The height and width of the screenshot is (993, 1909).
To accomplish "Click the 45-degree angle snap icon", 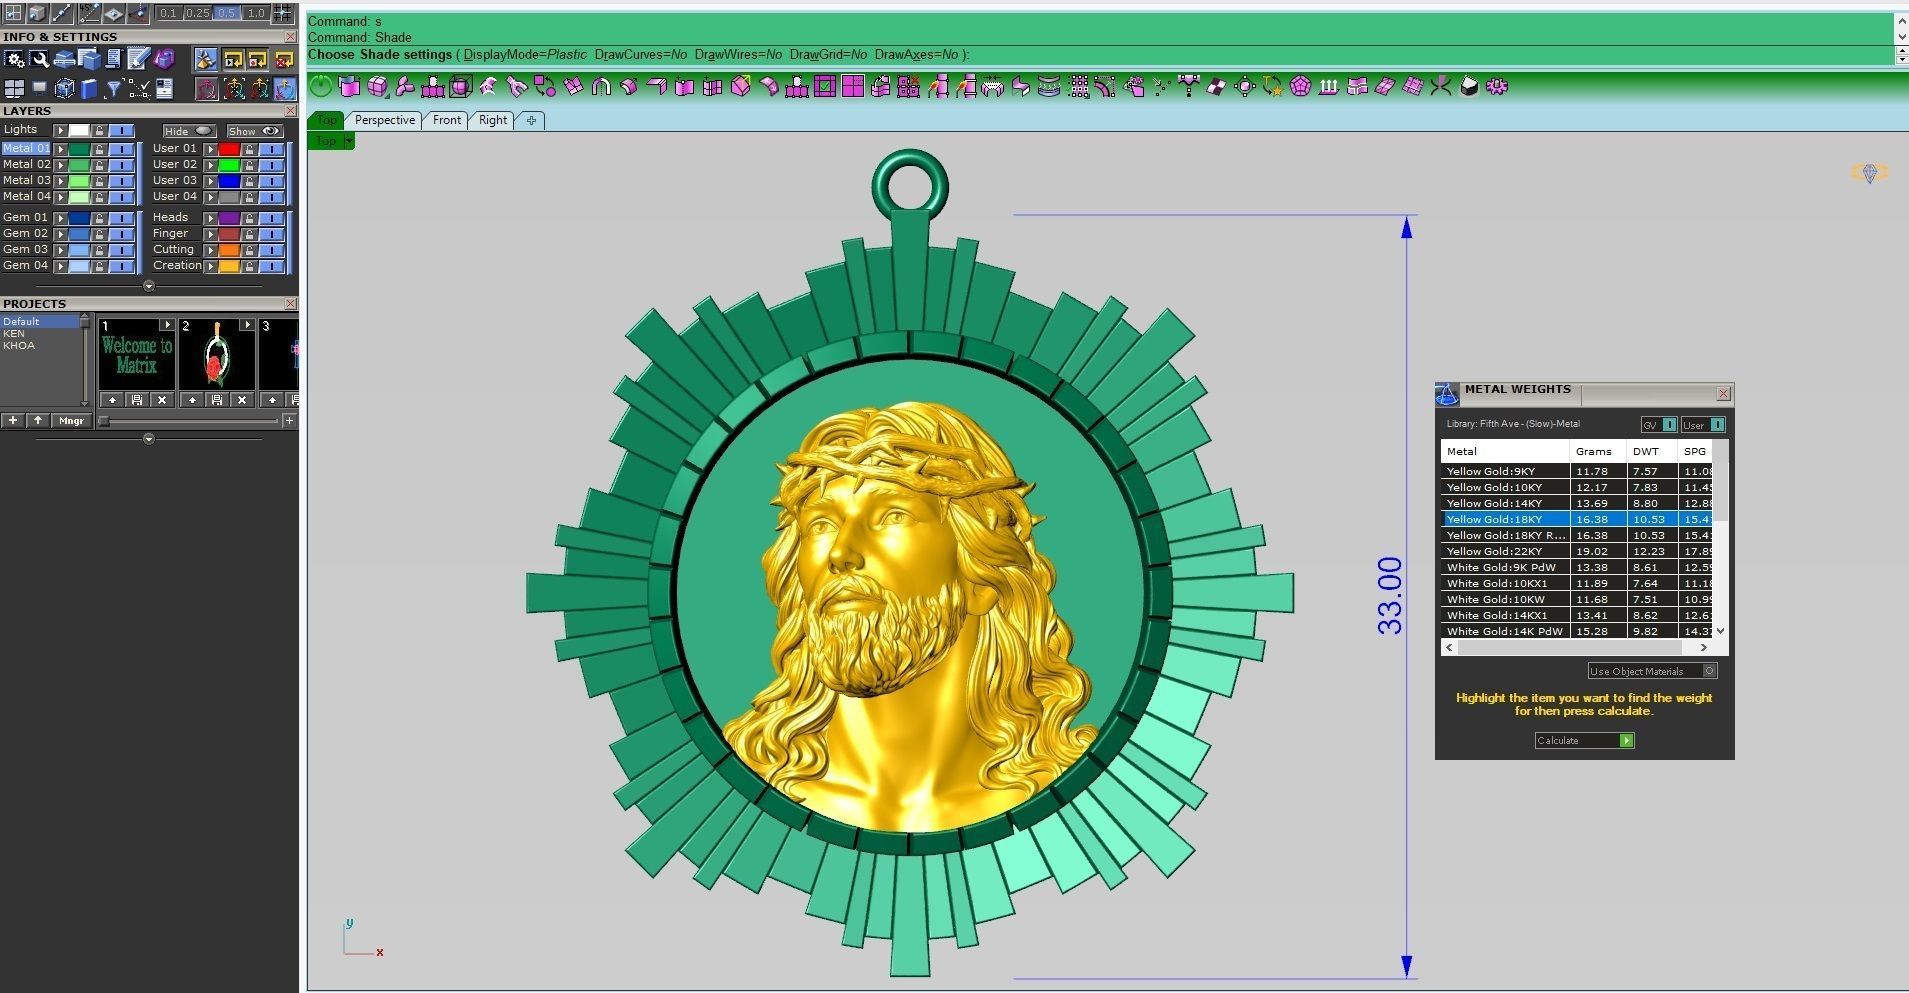I will (x=89, y=13).
